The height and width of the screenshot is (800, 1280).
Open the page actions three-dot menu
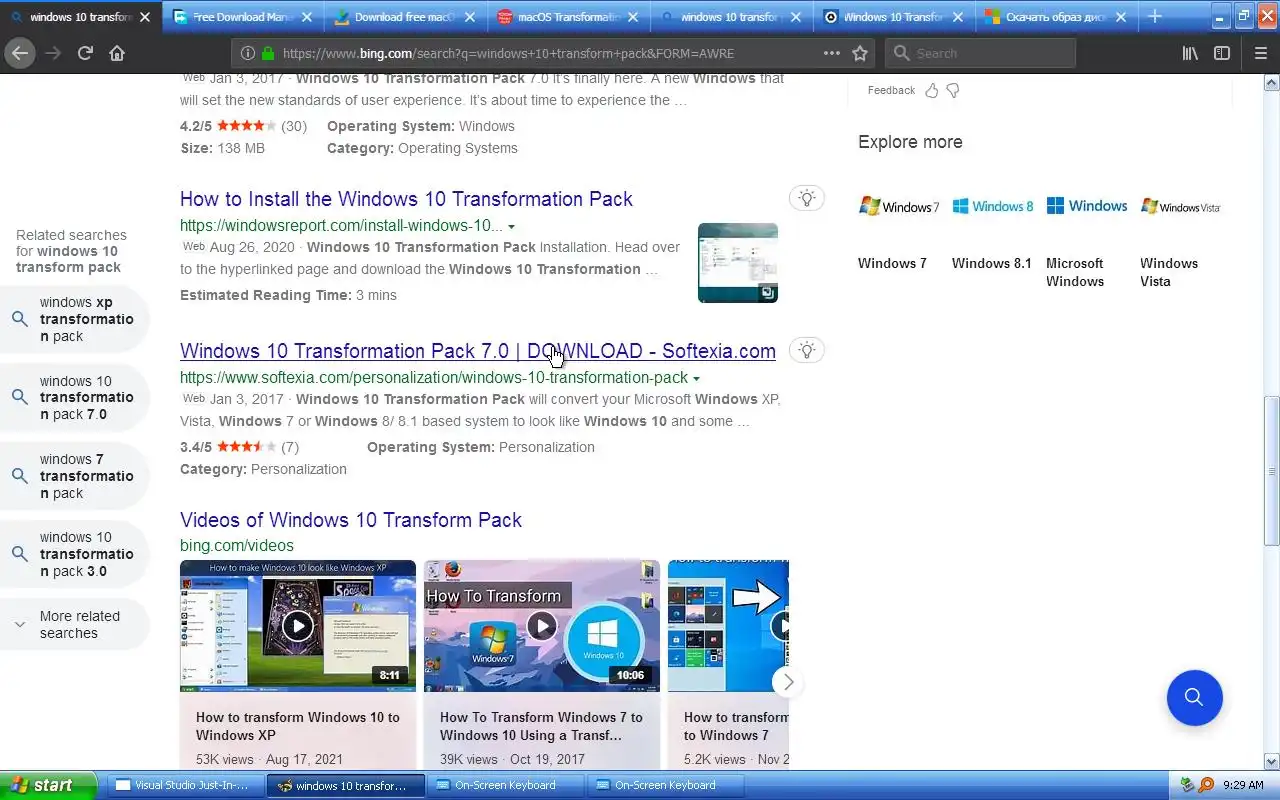tap(832, 53)
